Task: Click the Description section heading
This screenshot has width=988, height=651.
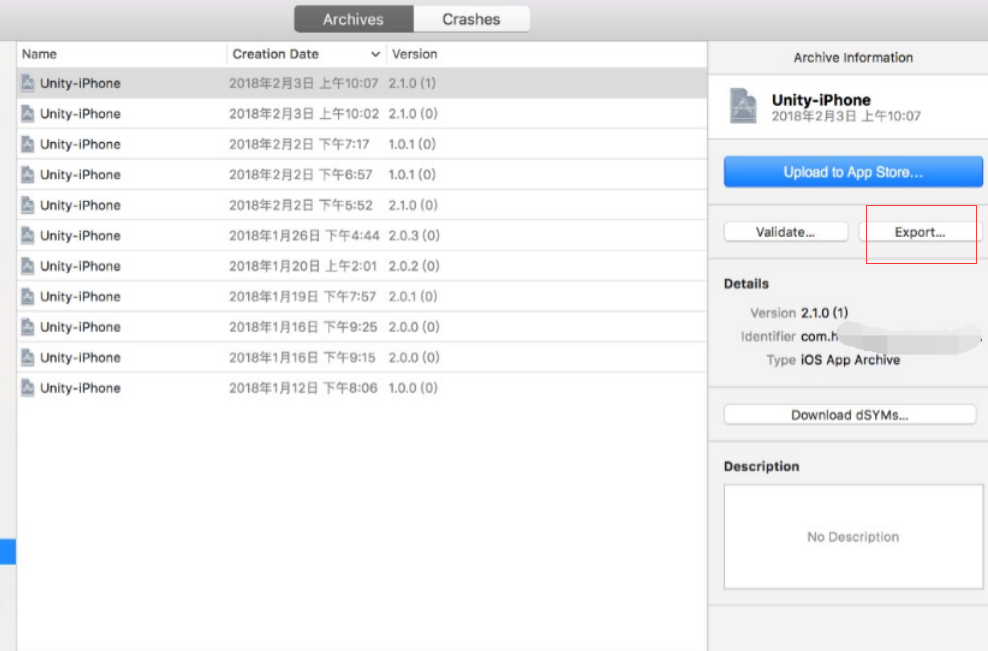Action: click(761, 466)
